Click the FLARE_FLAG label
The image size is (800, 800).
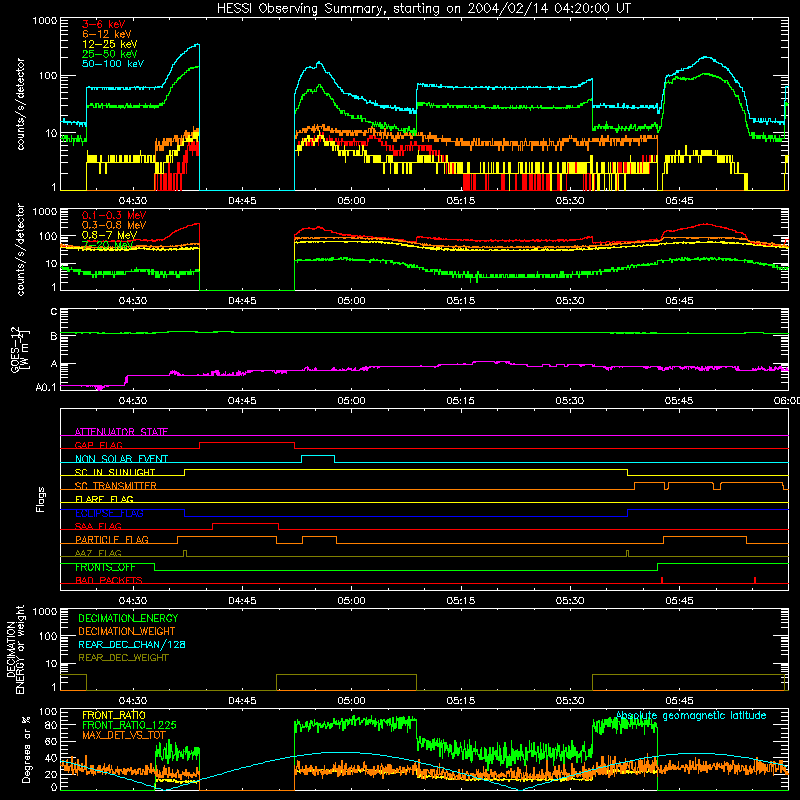pyautogui.click(x=104, y=499)
